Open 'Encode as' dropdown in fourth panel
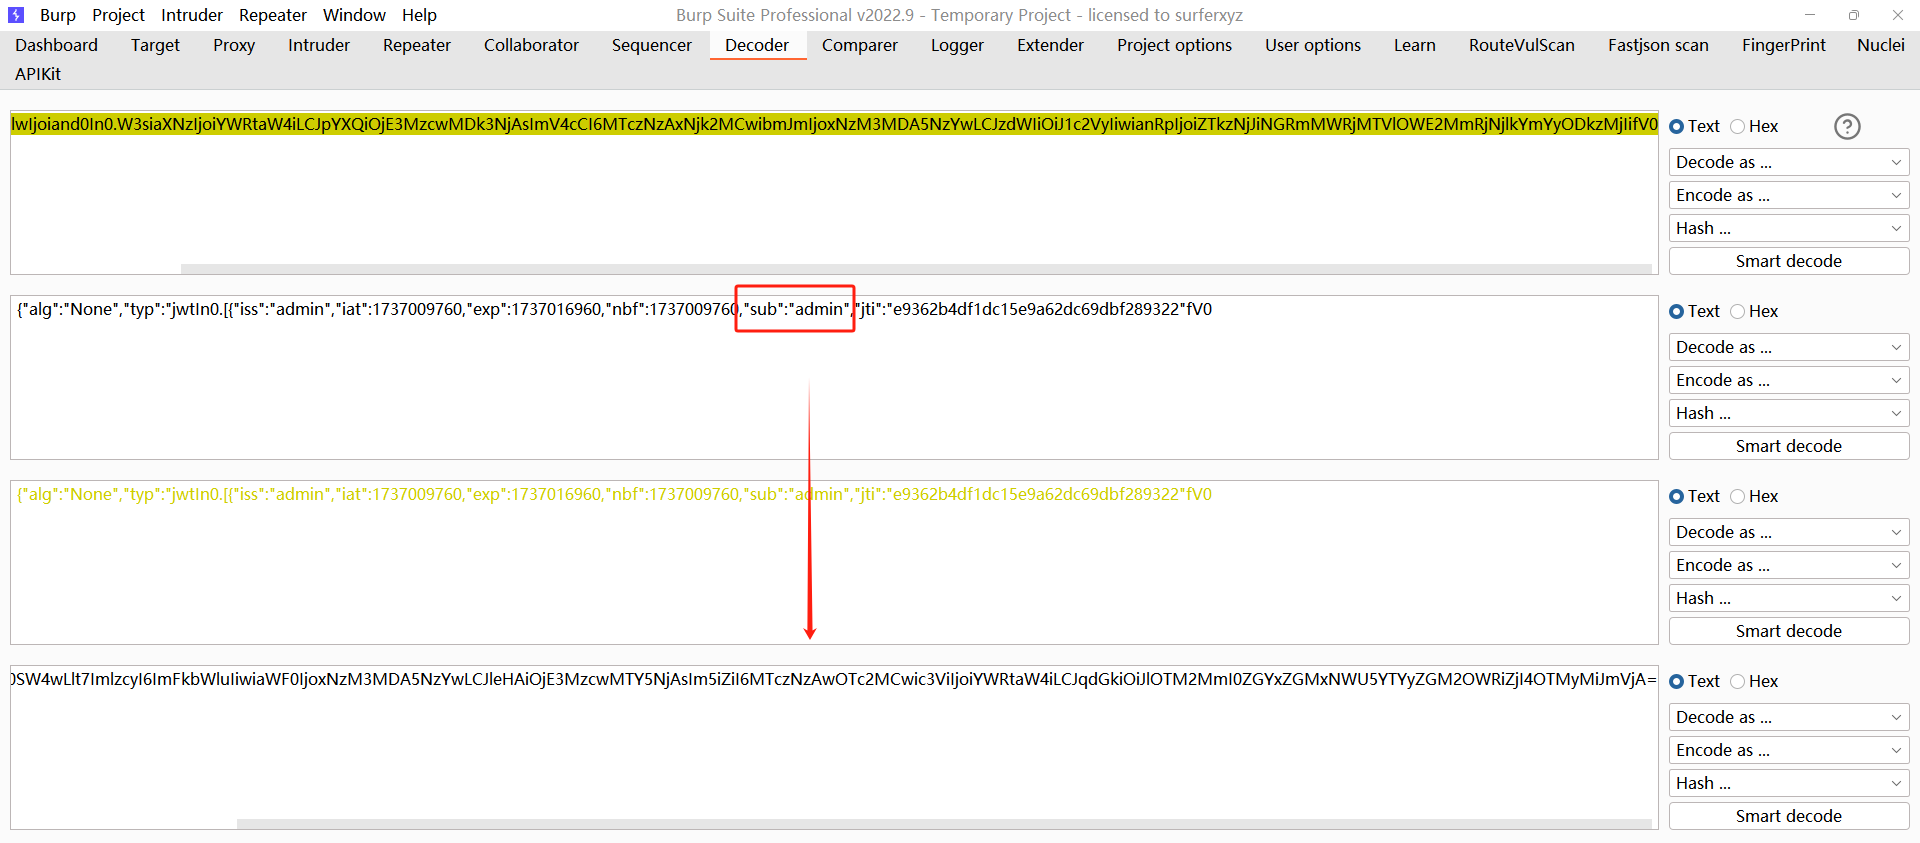1920x843 pixels. [x=1789, y=750]
